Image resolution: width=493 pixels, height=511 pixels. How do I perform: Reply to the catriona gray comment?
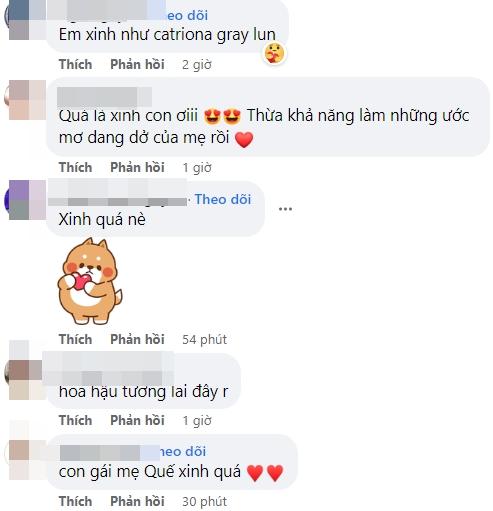click(137, 64)
